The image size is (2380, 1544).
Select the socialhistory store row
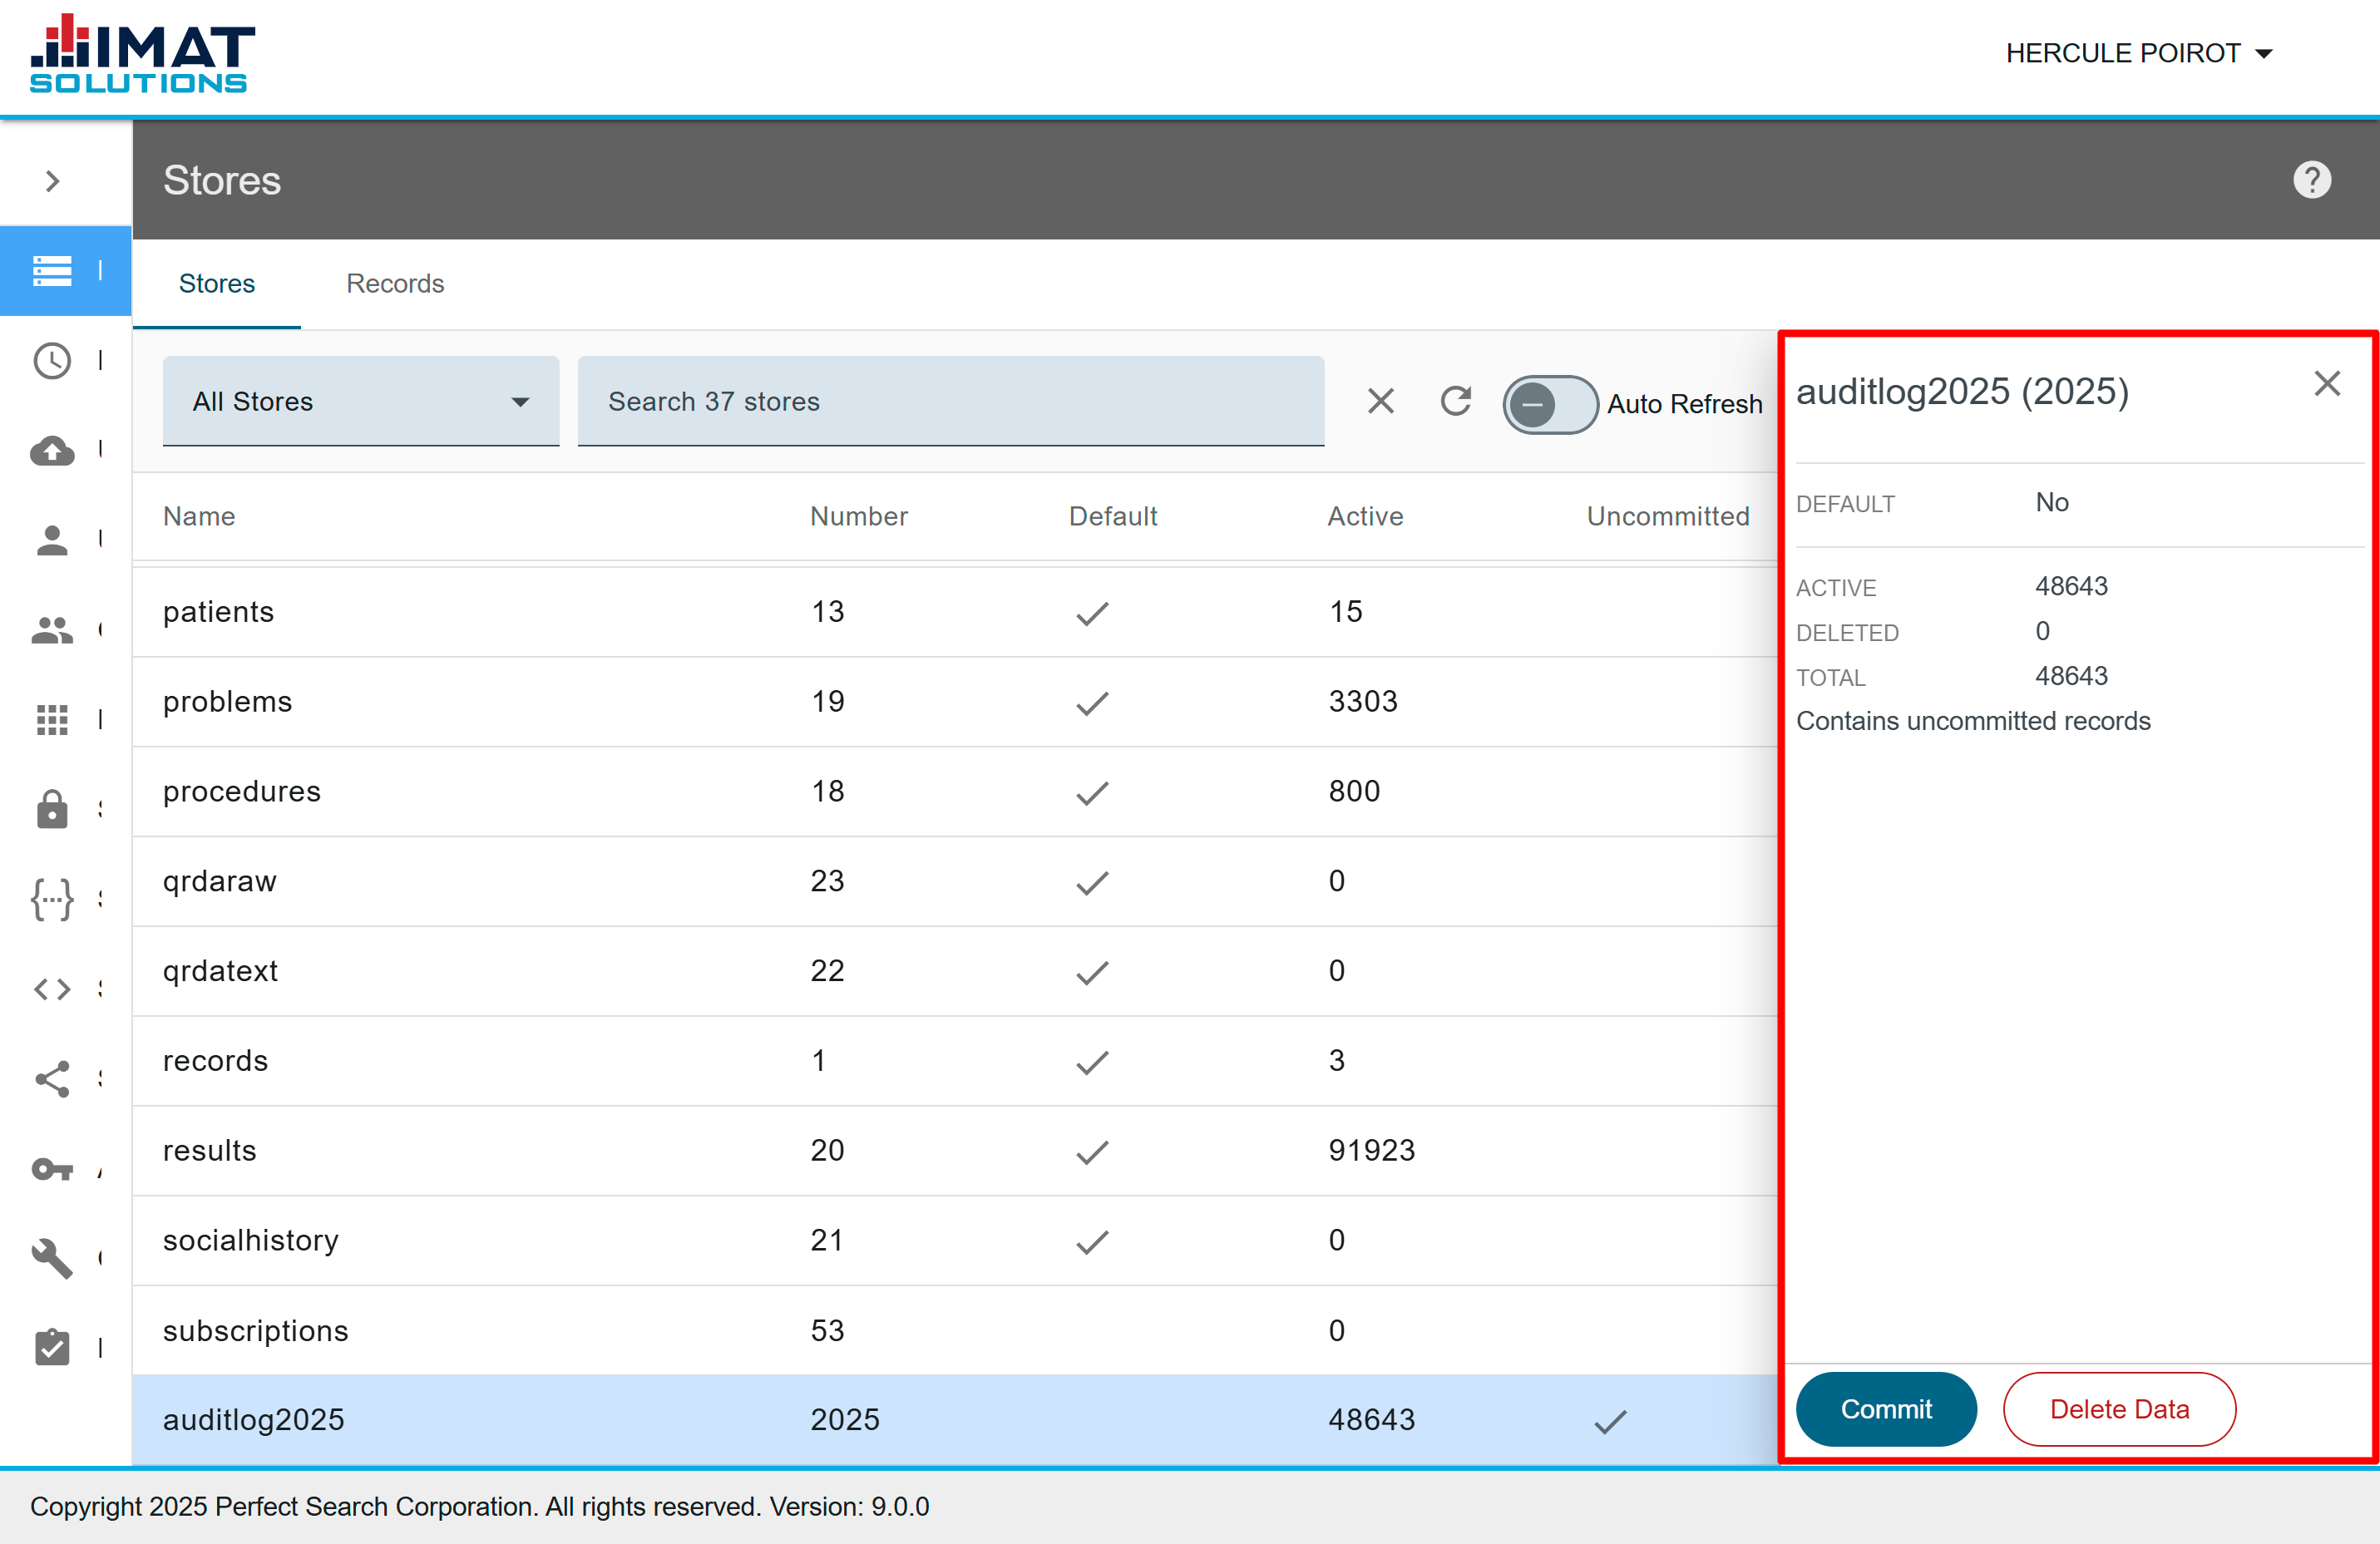point(954,1241)
